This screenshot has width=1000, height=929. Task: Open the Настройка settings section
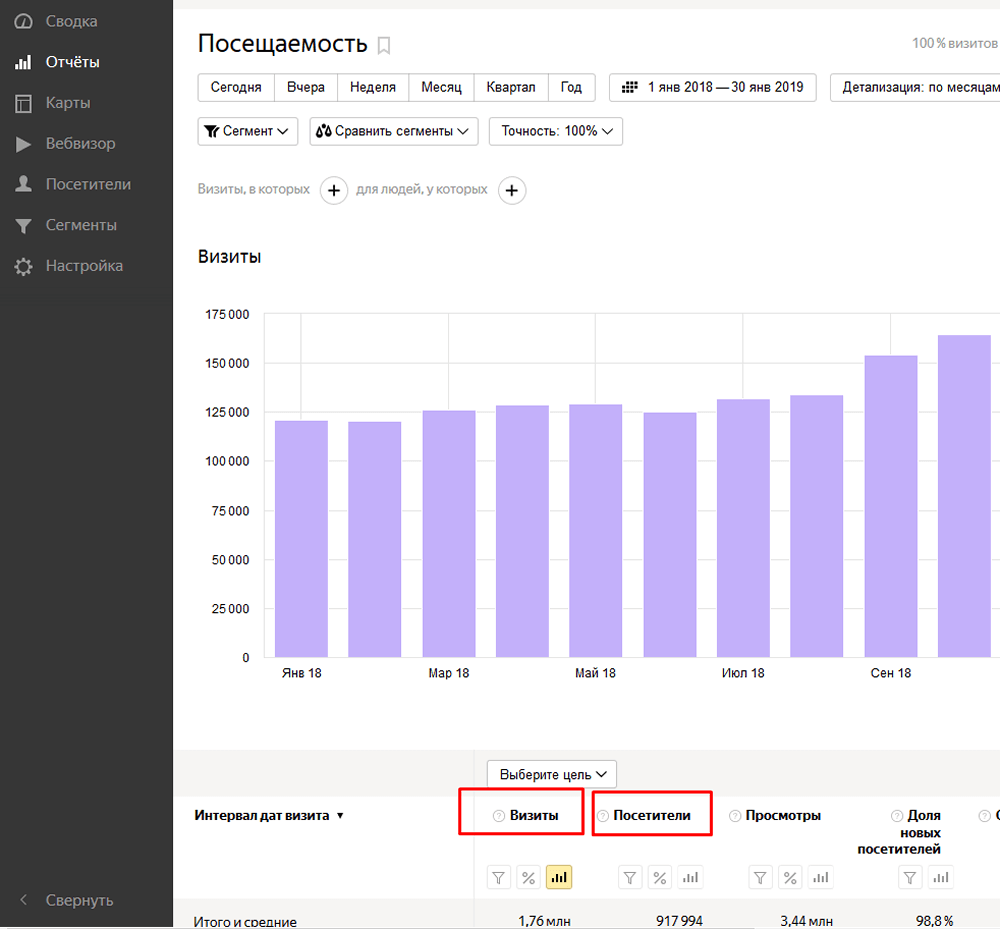click(84, 266)
